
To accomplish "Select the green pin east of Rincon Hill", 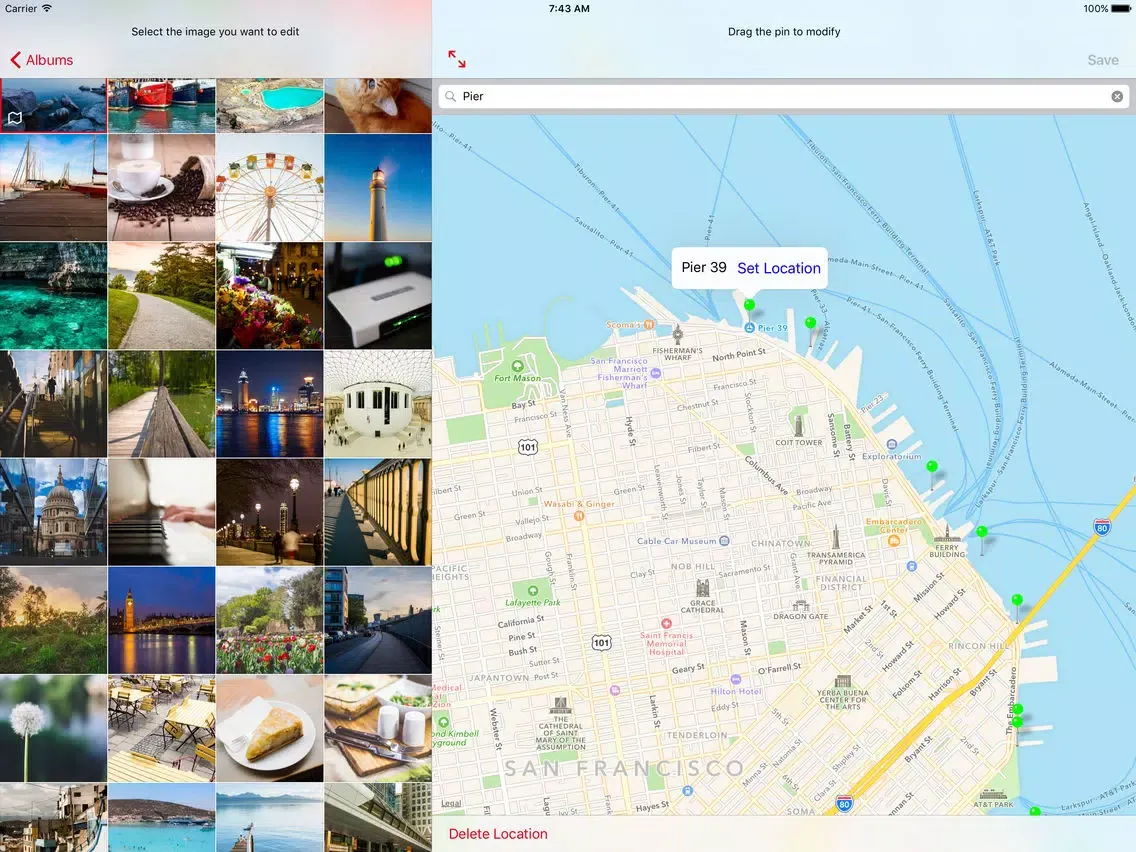I will point(1017,600).
